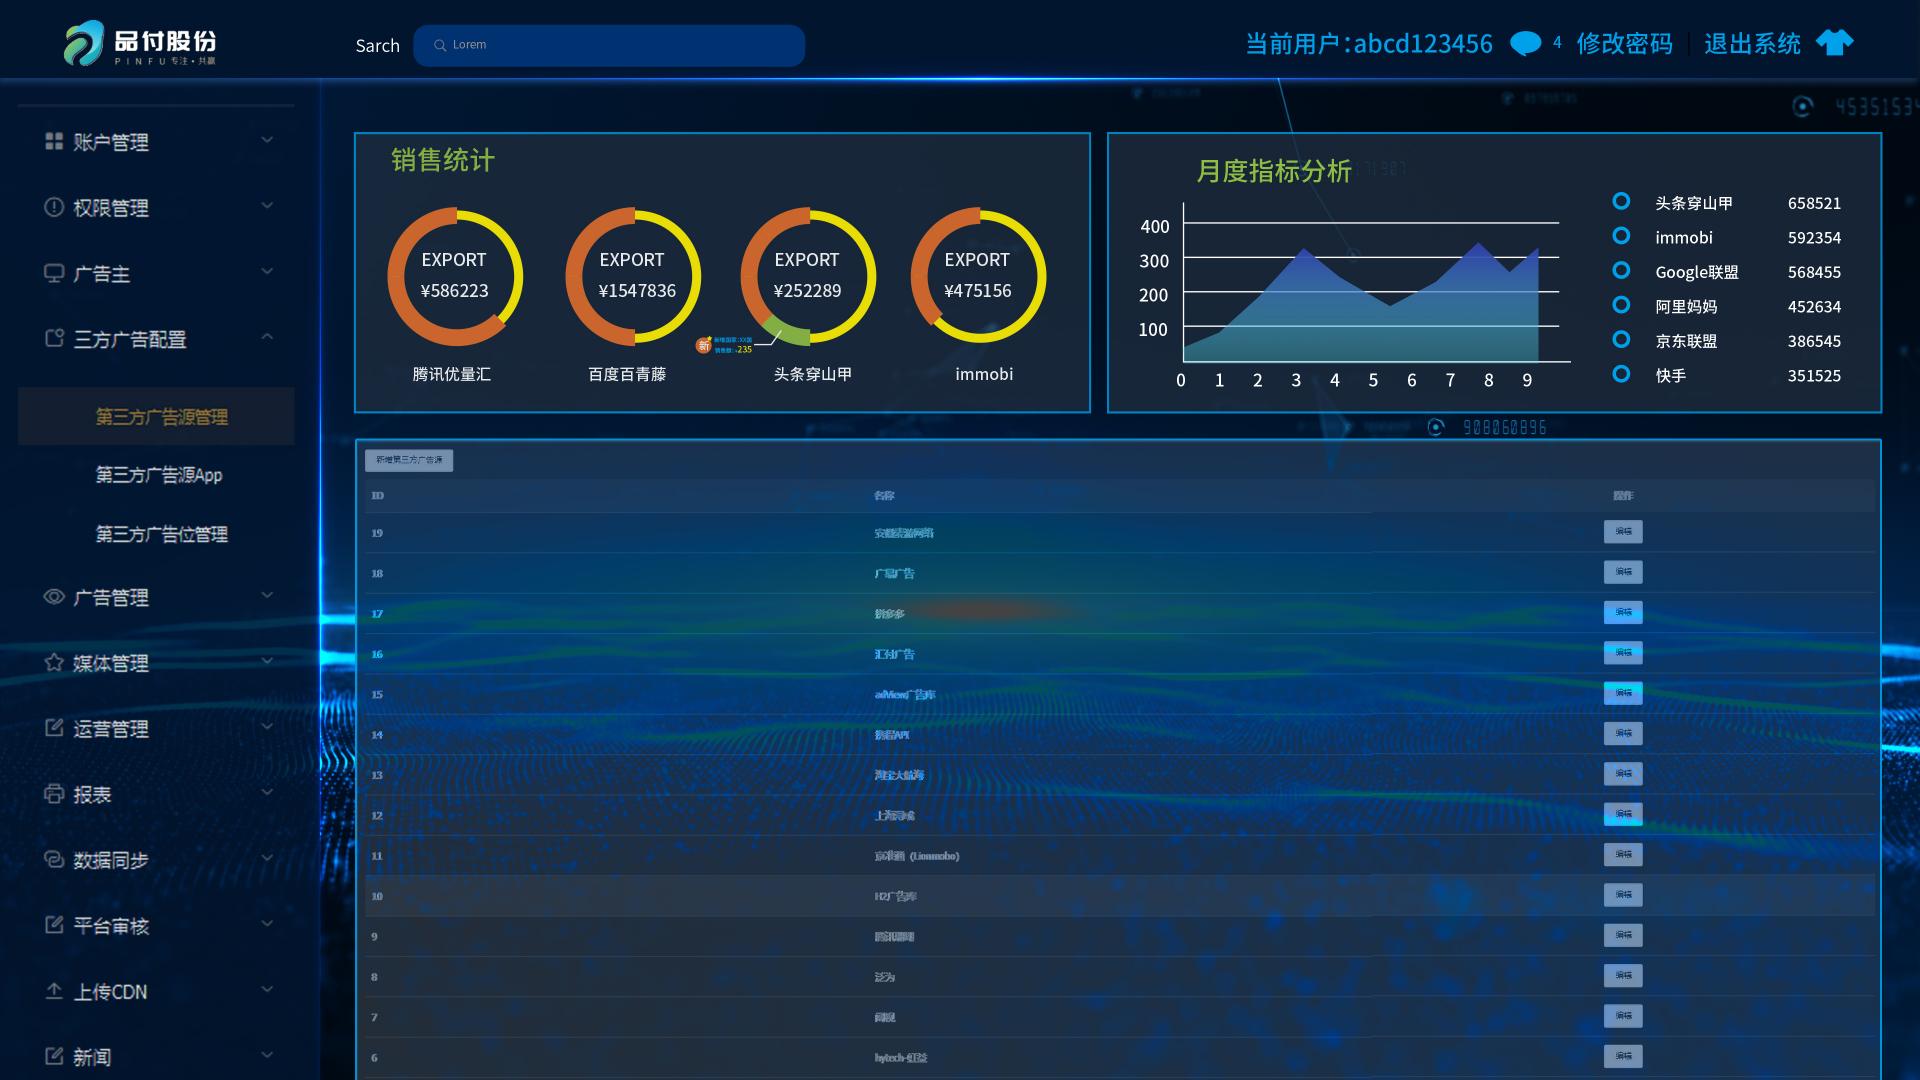Click the 新闻 sidebar icon
The image size is (1920, 1080).
[x=54, y=1055]
